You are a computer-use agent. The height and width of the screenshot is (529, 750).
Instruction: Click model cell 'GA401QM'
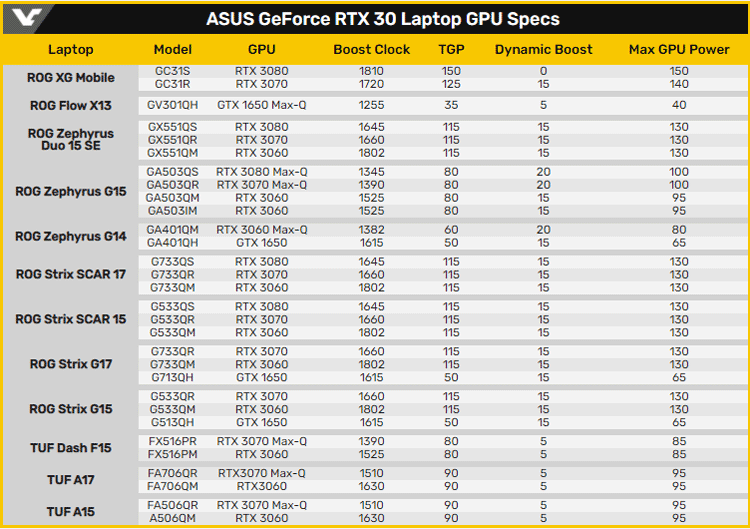click(x=173, y=230)
